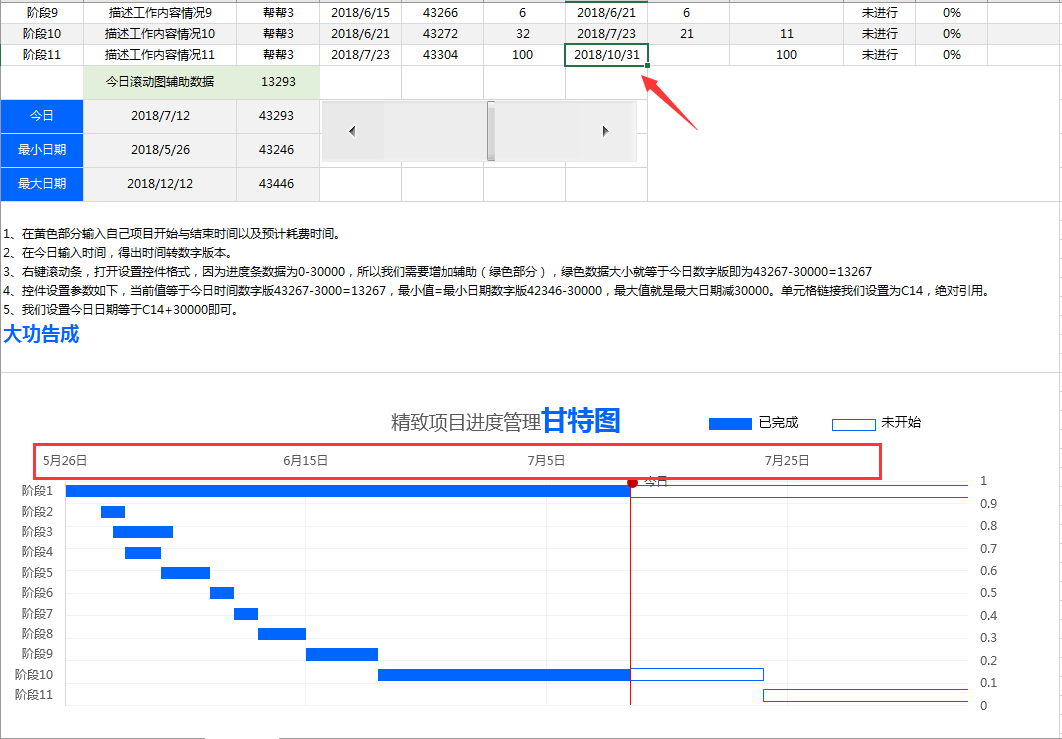Click the chart title 精致项目进度管理甘特图
The height and width of the screenshot is (739, 1062).
point(505,422)
